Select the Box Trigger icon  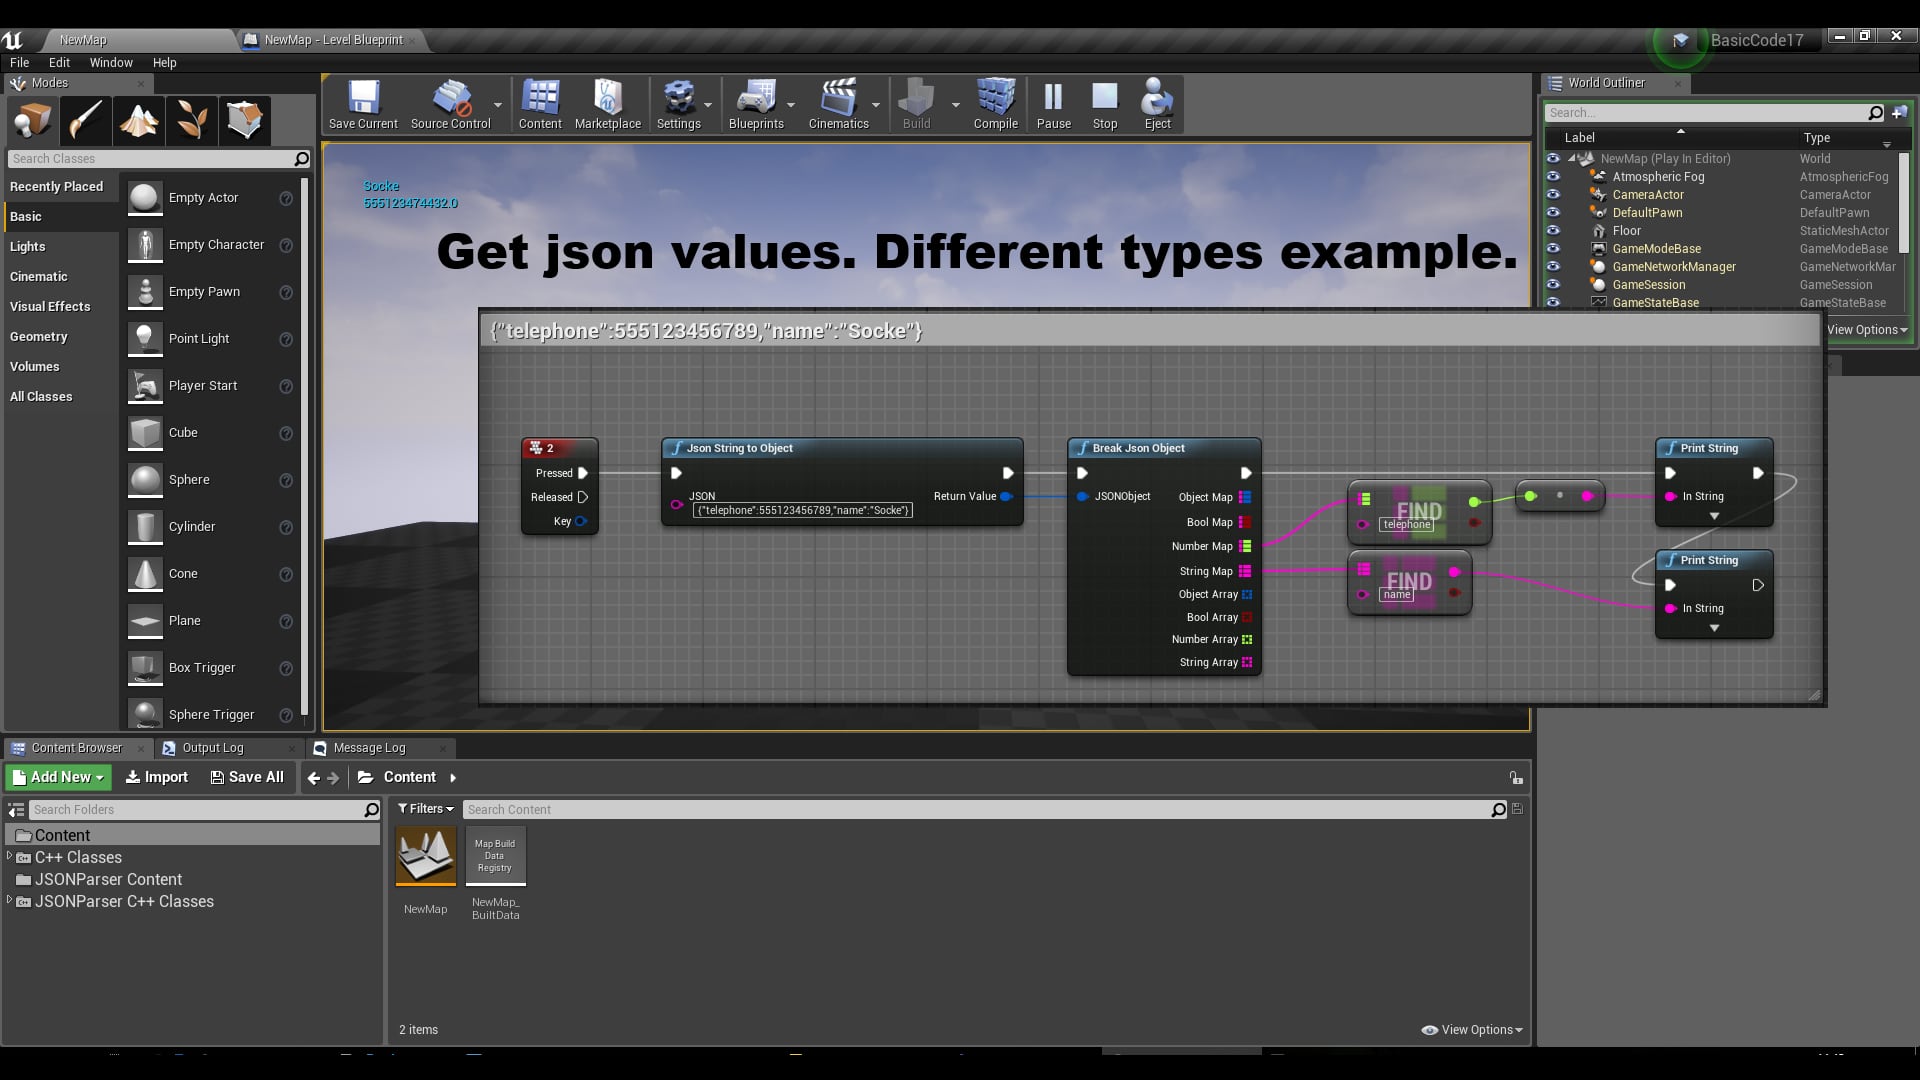point(145,668)
